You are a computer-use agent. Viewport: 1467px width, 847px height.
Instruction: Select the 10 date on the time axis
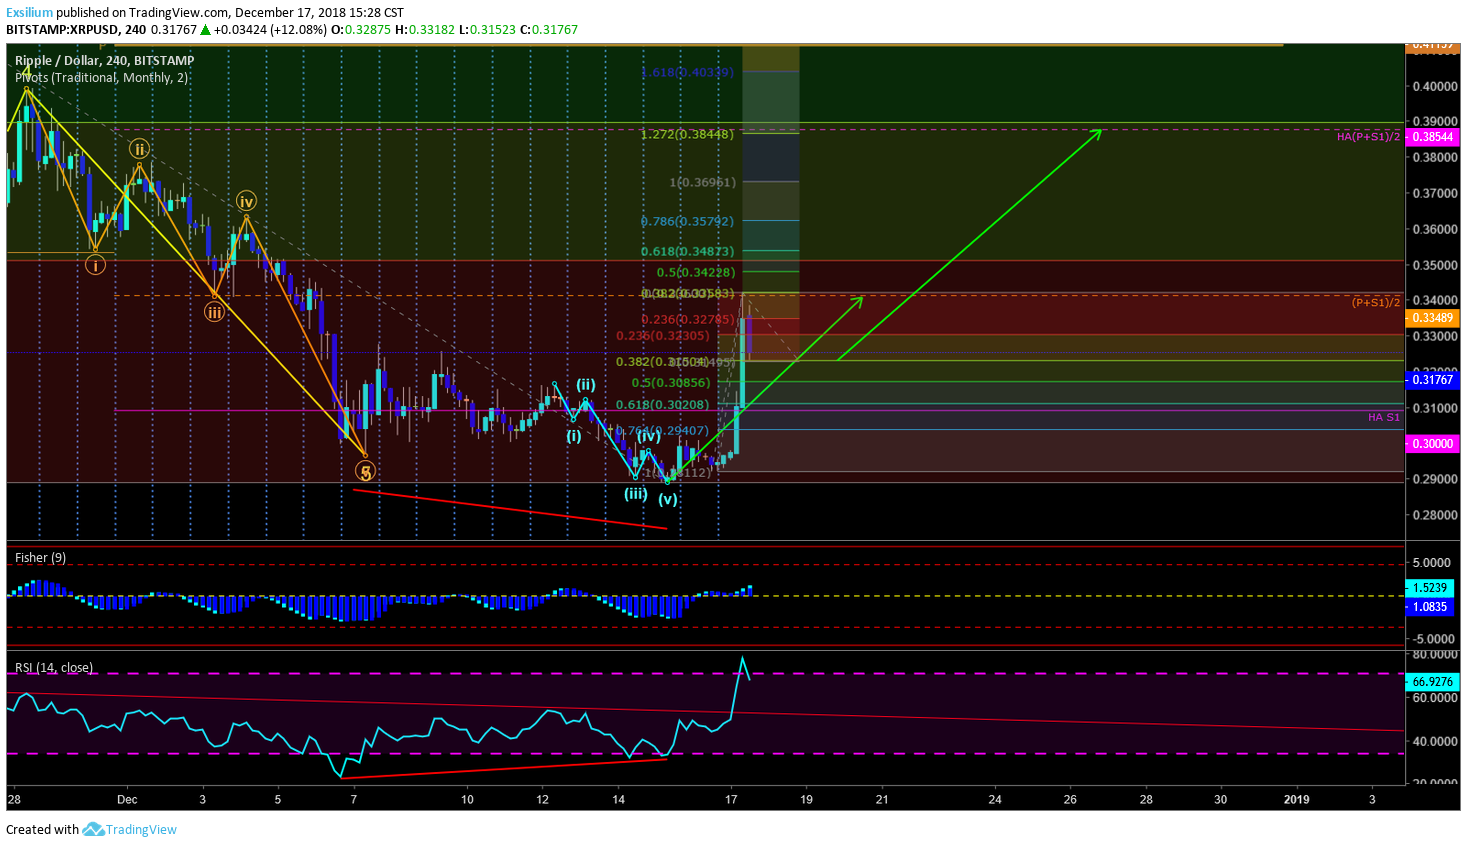(x=467, y=799)
